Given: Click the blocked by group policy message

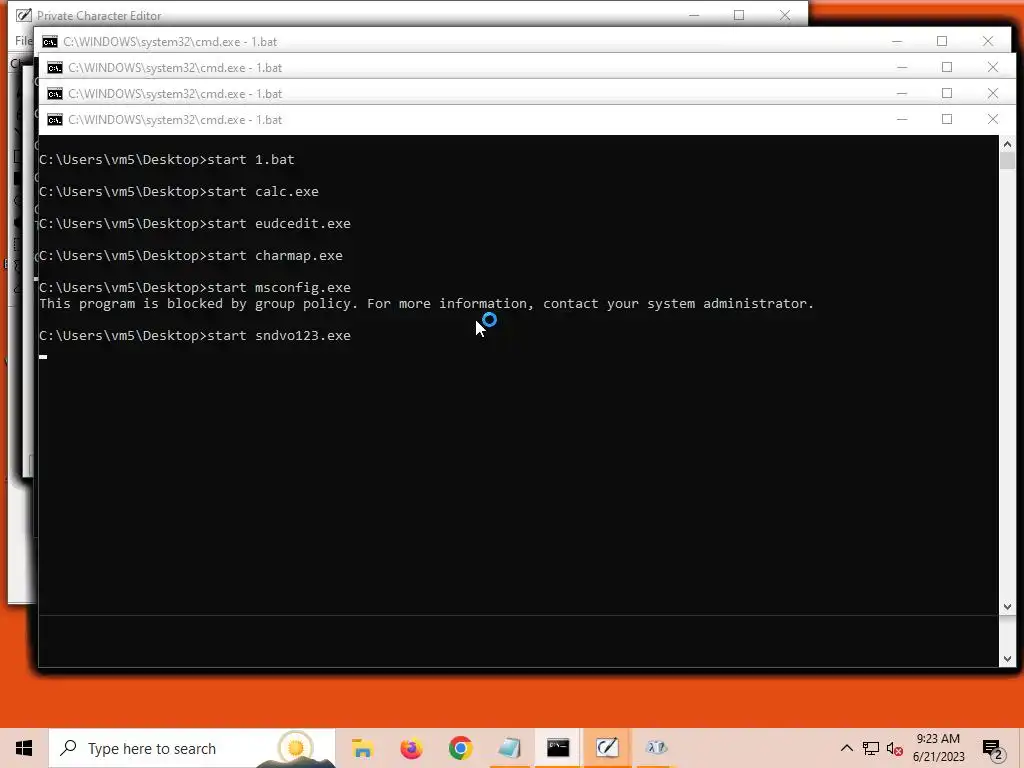Looking at the screenshot, I should (426, 304).
